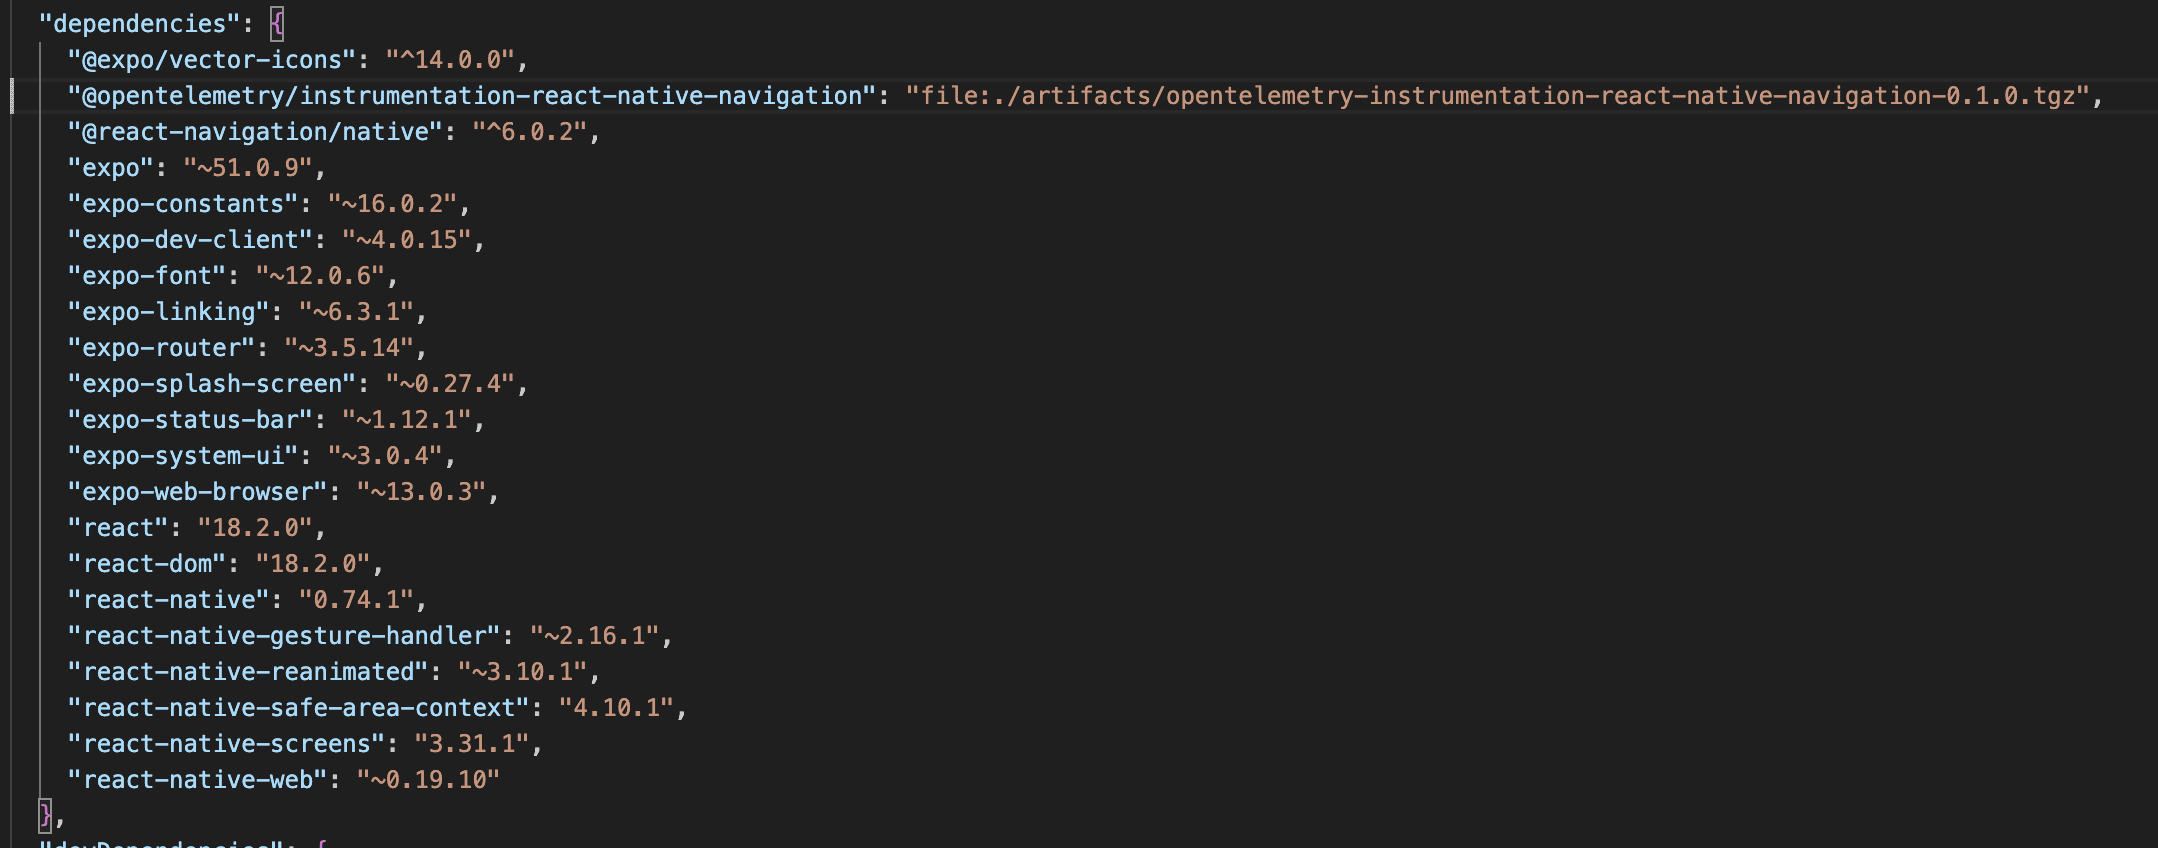The width and height of the screenshot is (2158, 848).
Task: Click the closing brace of dependencies
Action: click(45, 816)
